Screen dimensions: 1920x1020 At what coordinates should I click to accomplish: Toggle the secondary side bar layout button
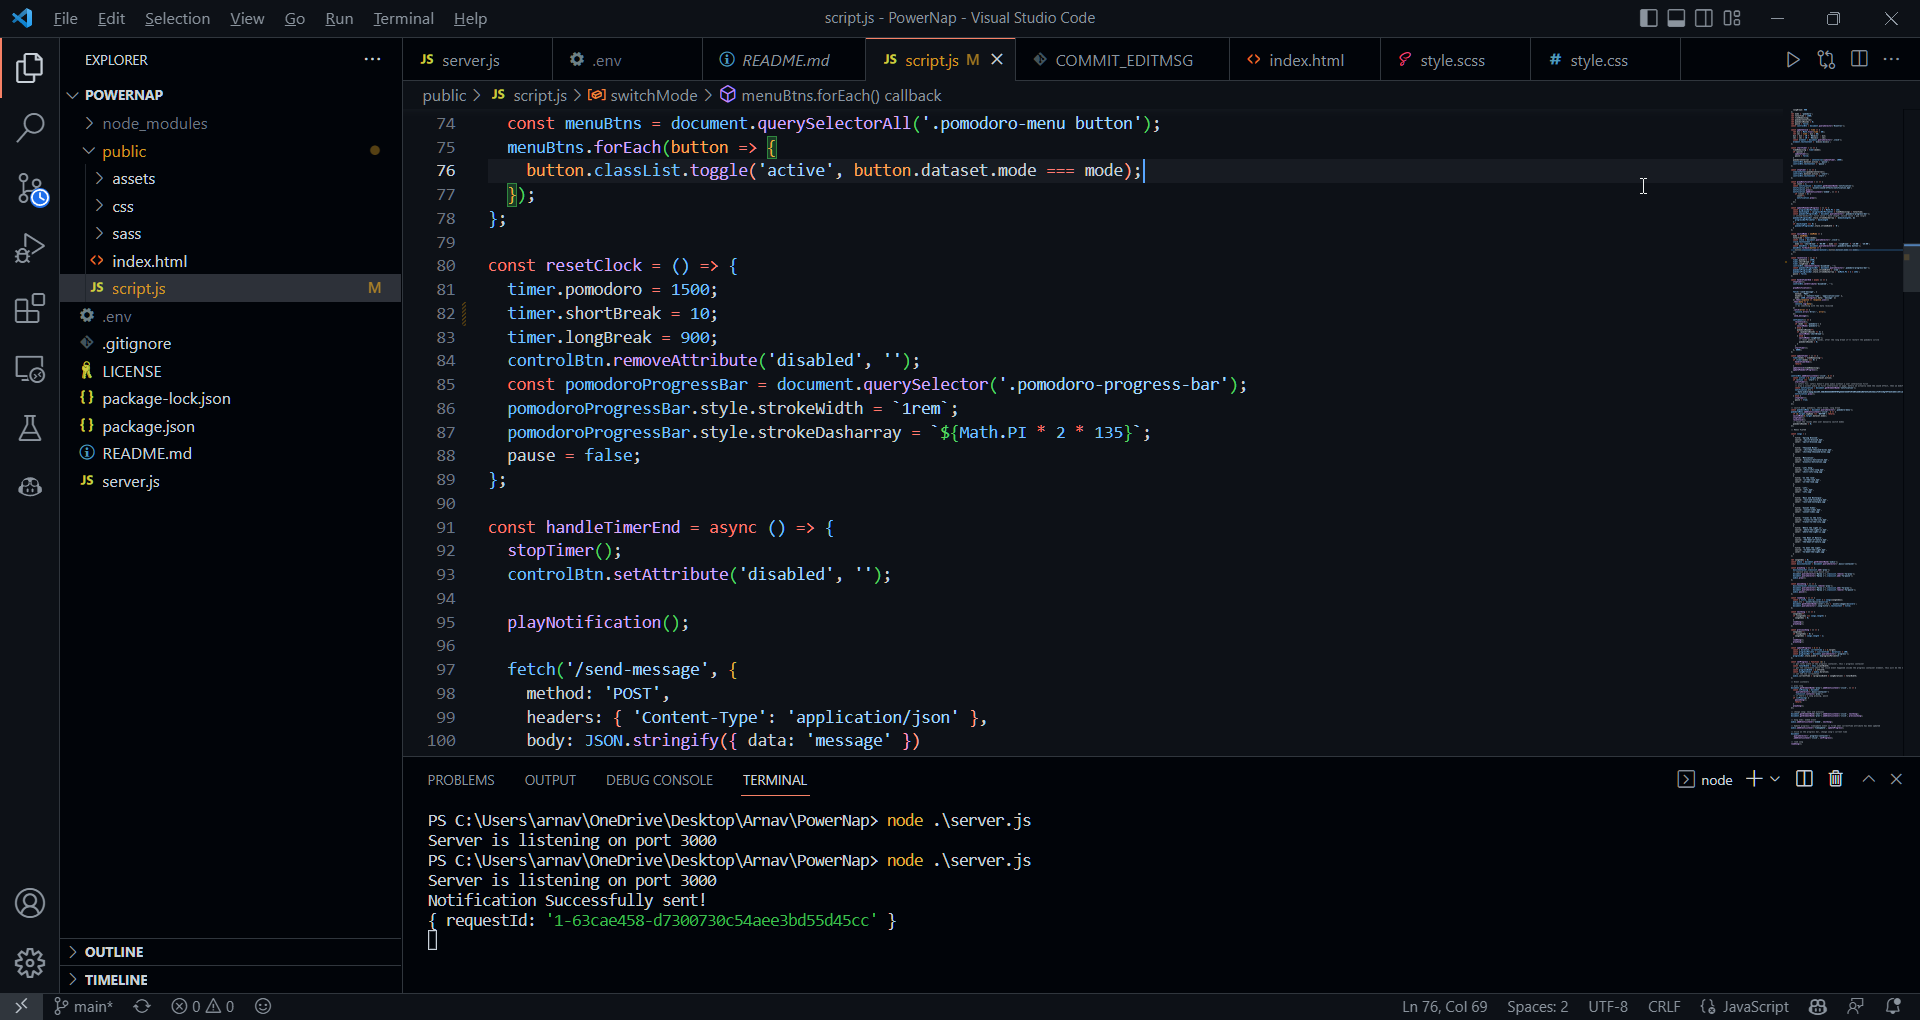pos(1704,18)
